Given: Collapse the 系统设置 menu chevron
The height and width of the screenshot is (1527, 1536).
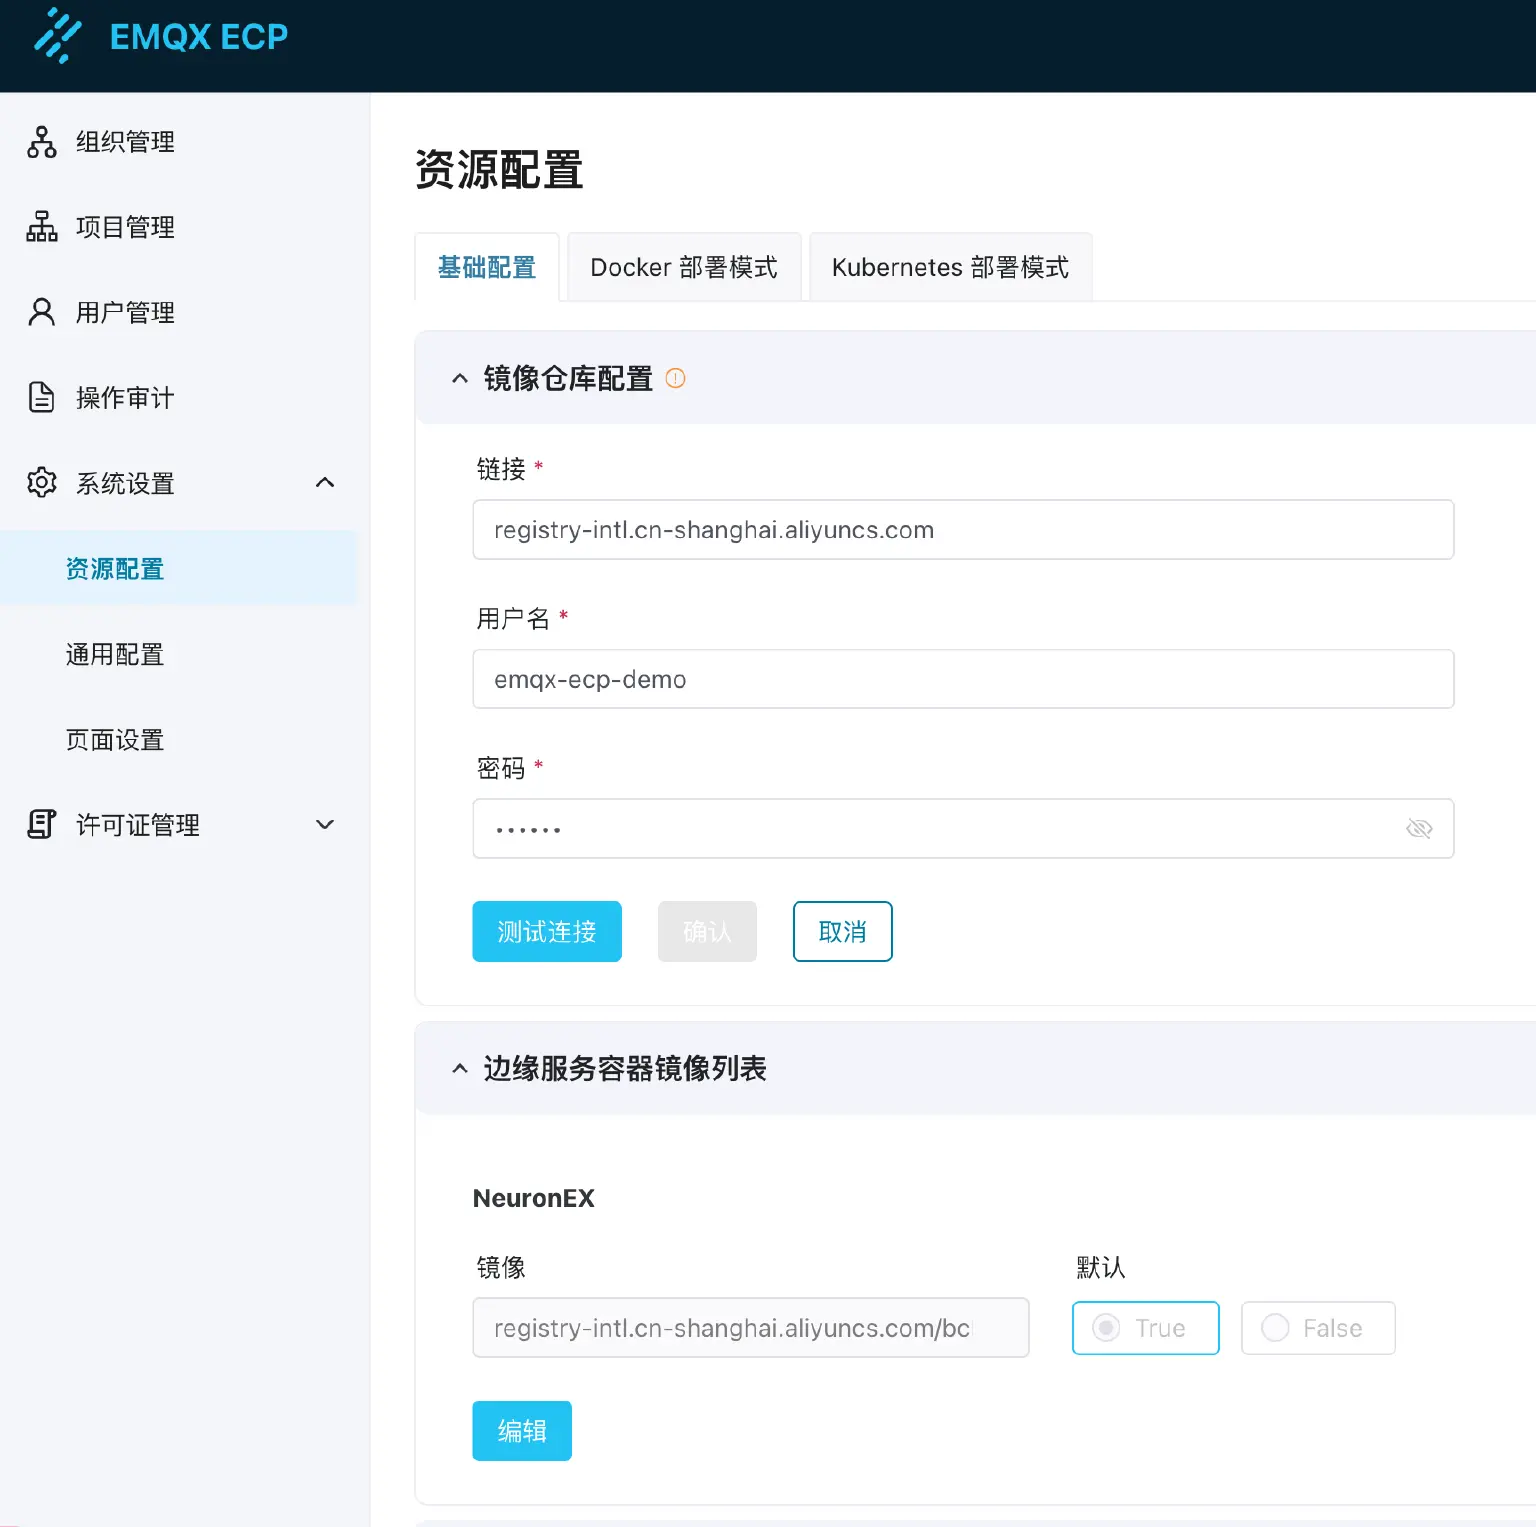Looking at the screenshot, I should pyautogui.click(x=325, y=483).
